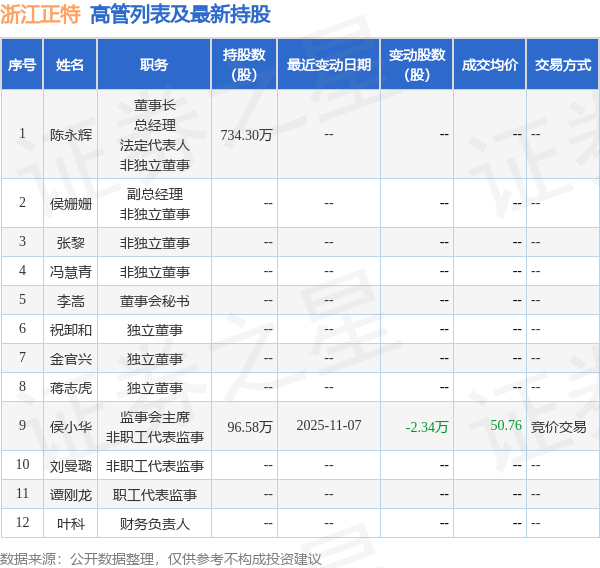Click the 96.58万 shareholding value
600x568 pixels.
tap(249, 426)
